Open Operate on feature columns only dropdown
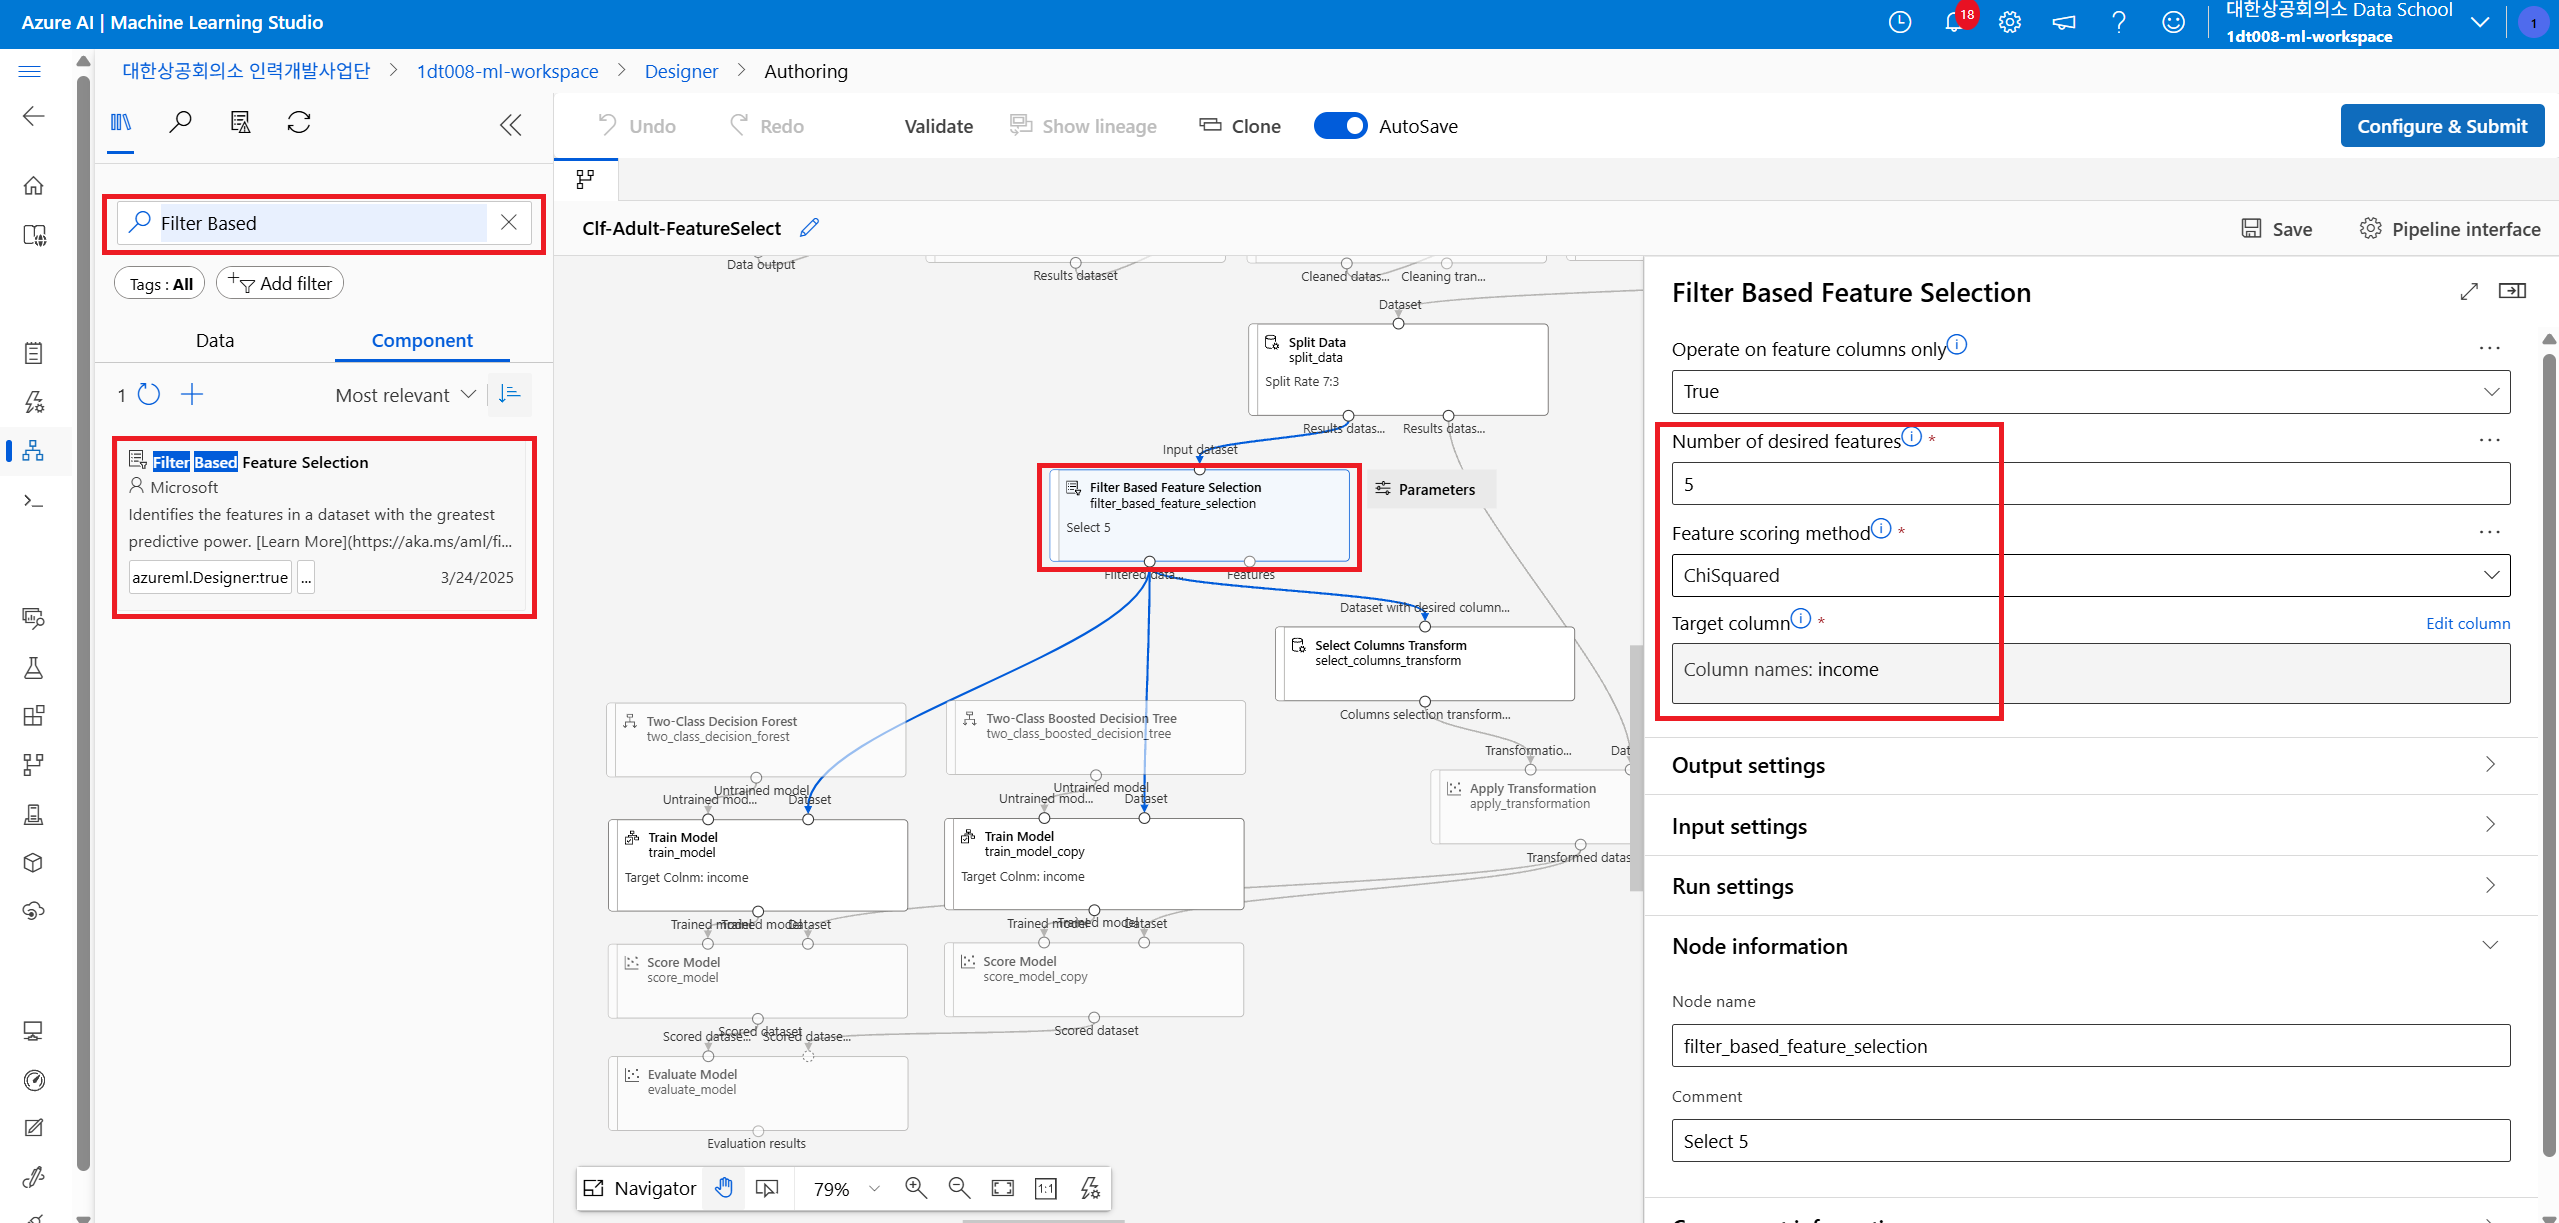The image size is (2559, 1223). click(2090, 392)
